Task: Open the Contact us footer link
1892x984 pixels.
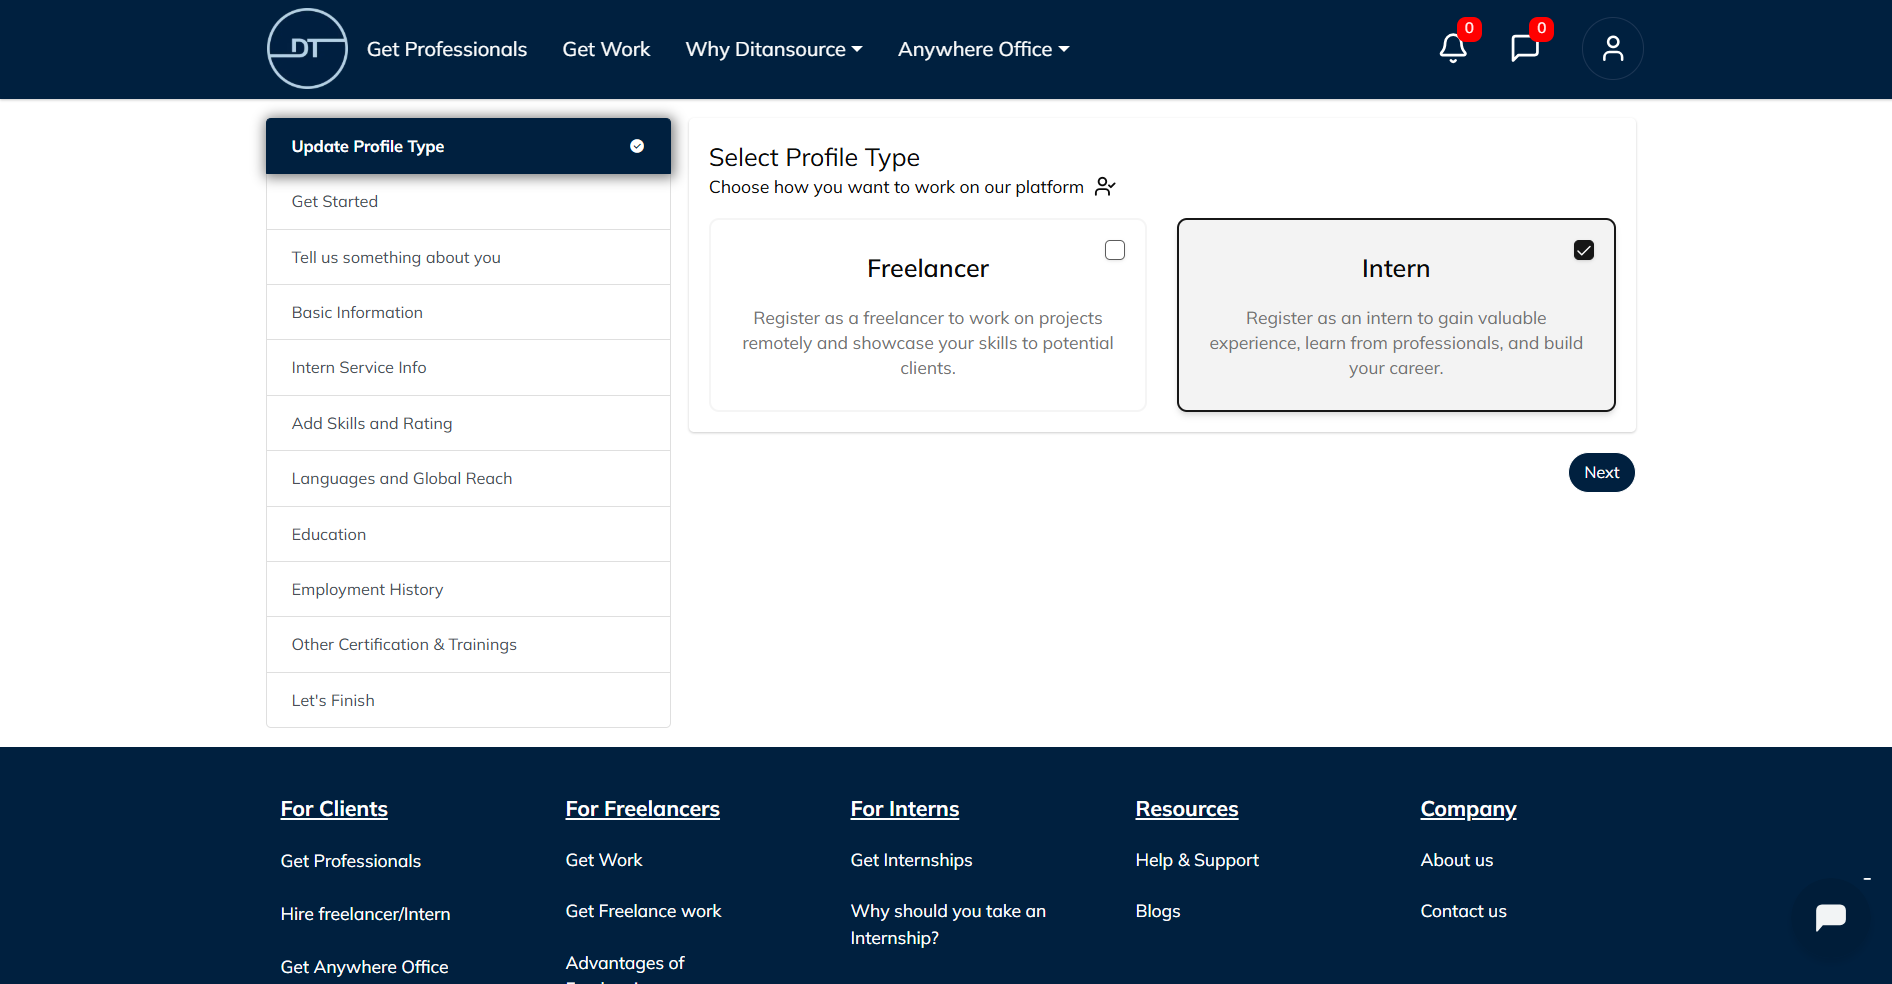Action: 1463,911
